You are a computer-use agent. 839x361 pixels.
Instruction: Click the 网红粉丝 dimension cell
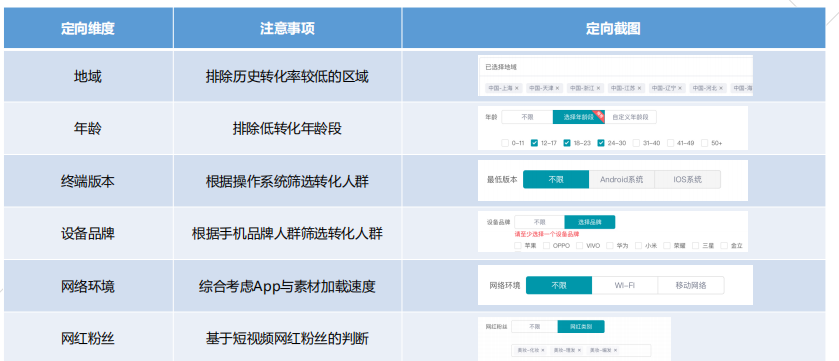point(88,338)
